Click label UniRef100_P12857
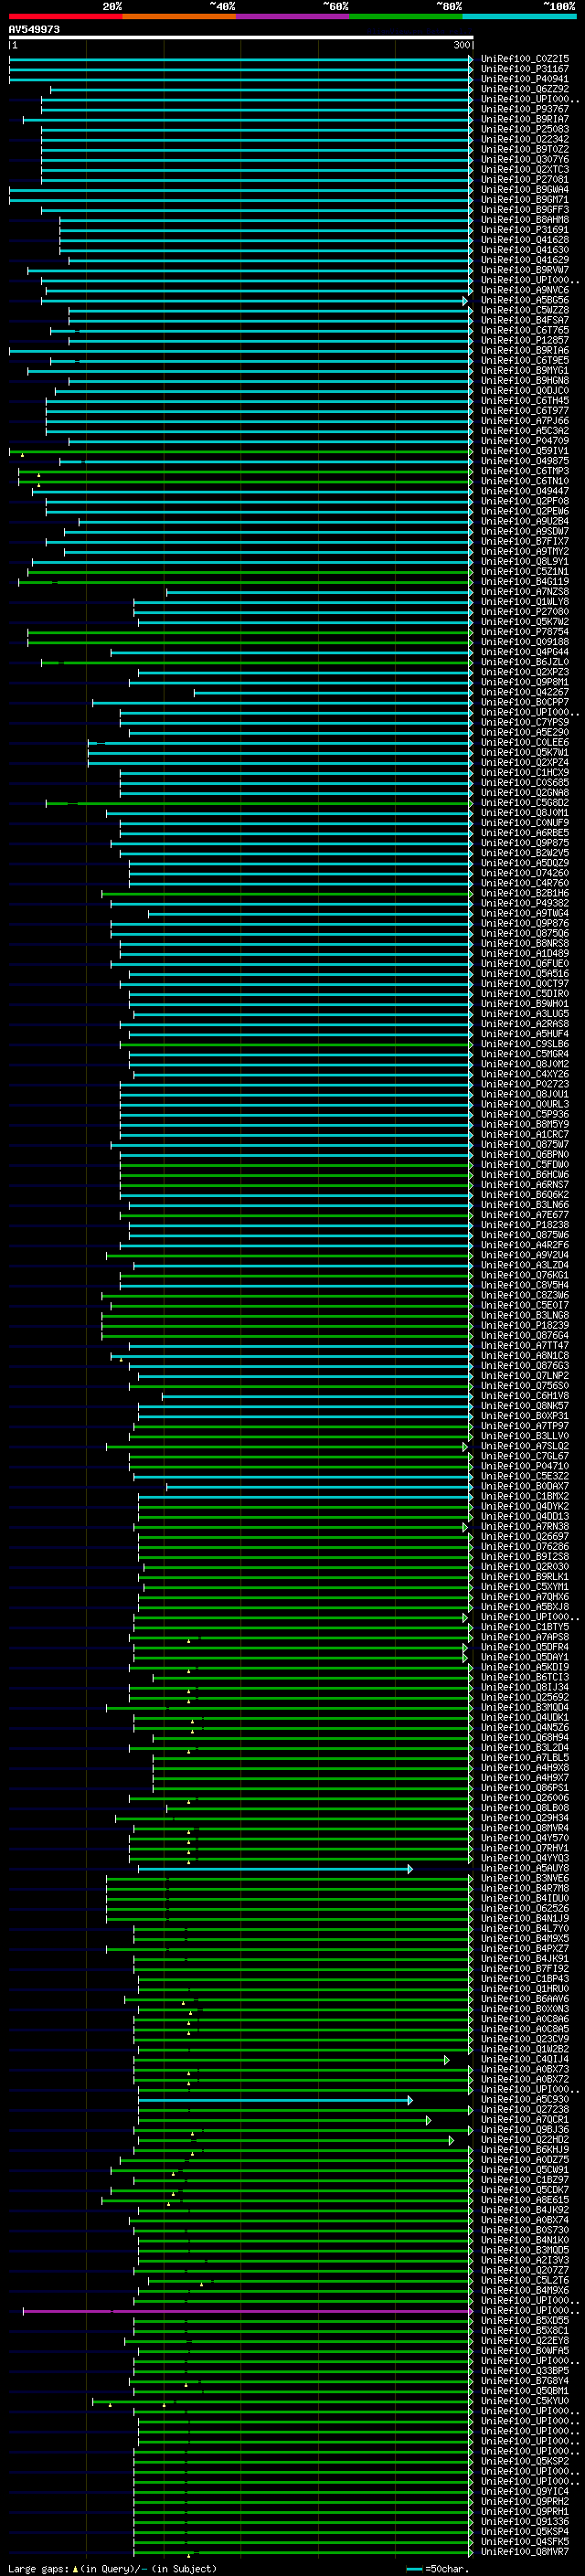 tap(525, 340)
